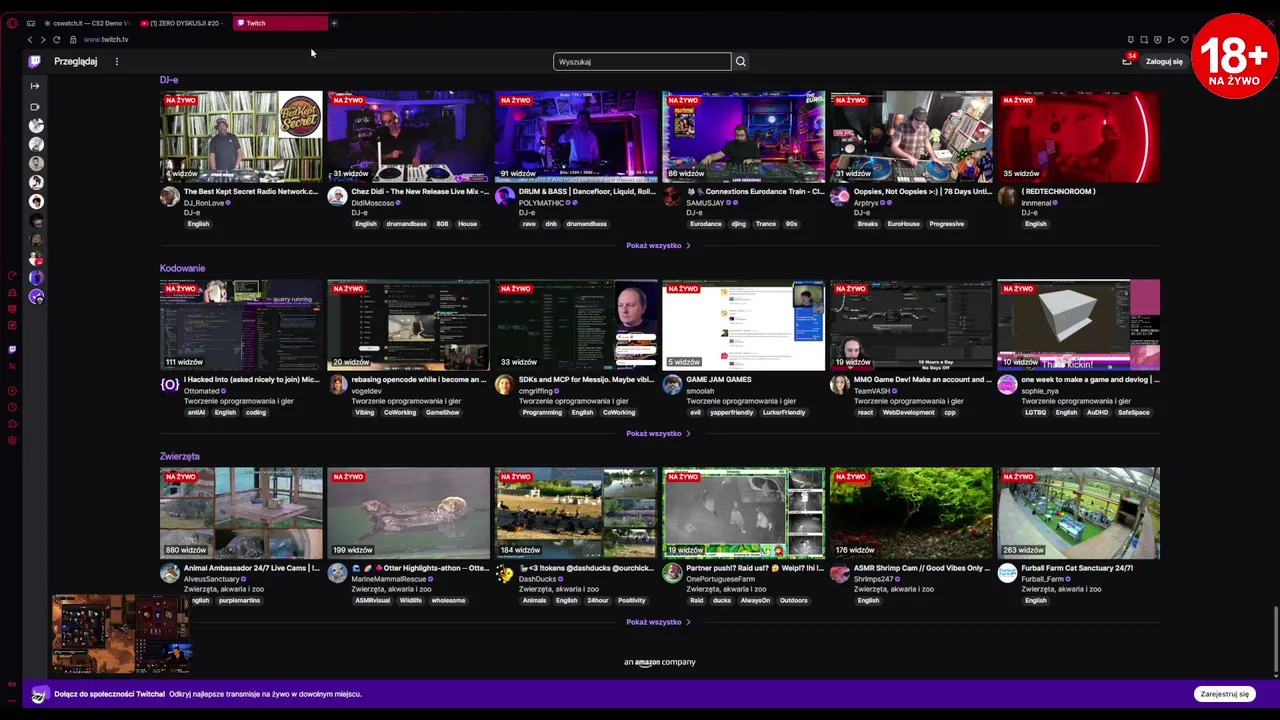Open DJ_RonLove channel avatar

point(170,196)
